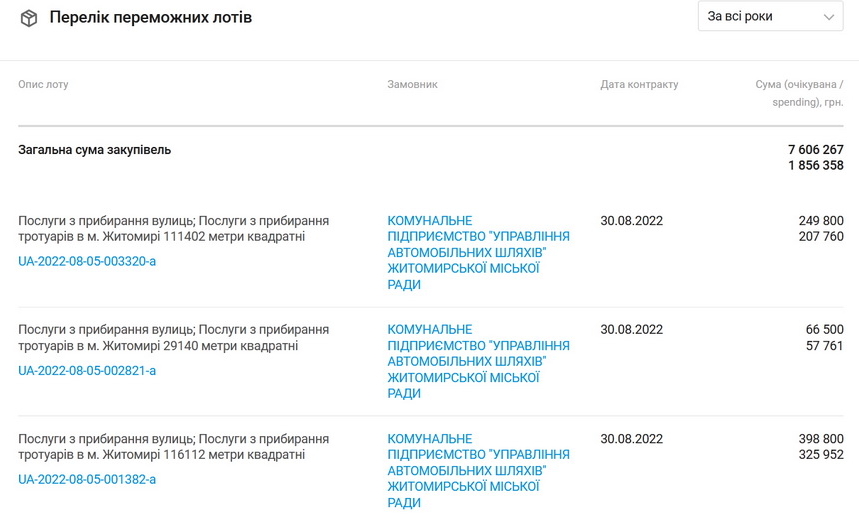
Task: Open lot link UA-2022-08-05-001382-a
Action: [x=87, y=479]
